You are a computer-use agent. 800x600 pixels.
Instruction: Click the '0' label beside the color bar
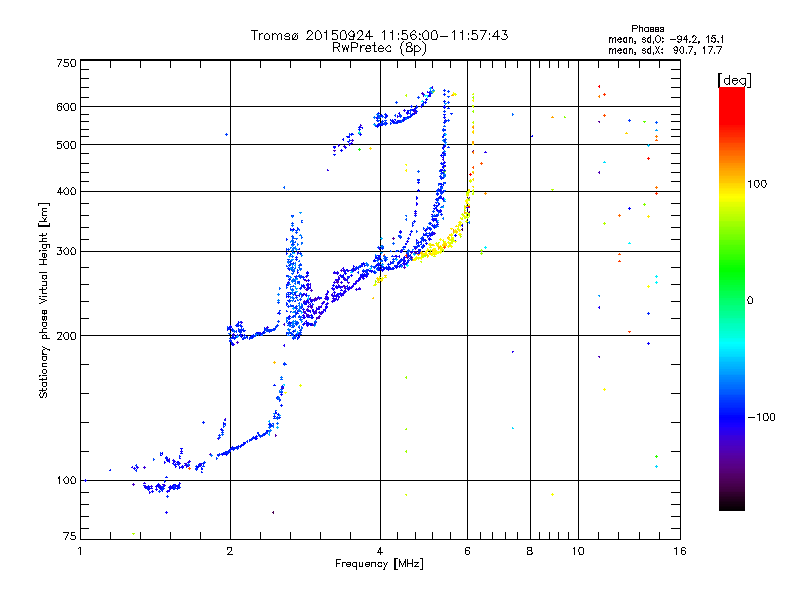(750, 301)
